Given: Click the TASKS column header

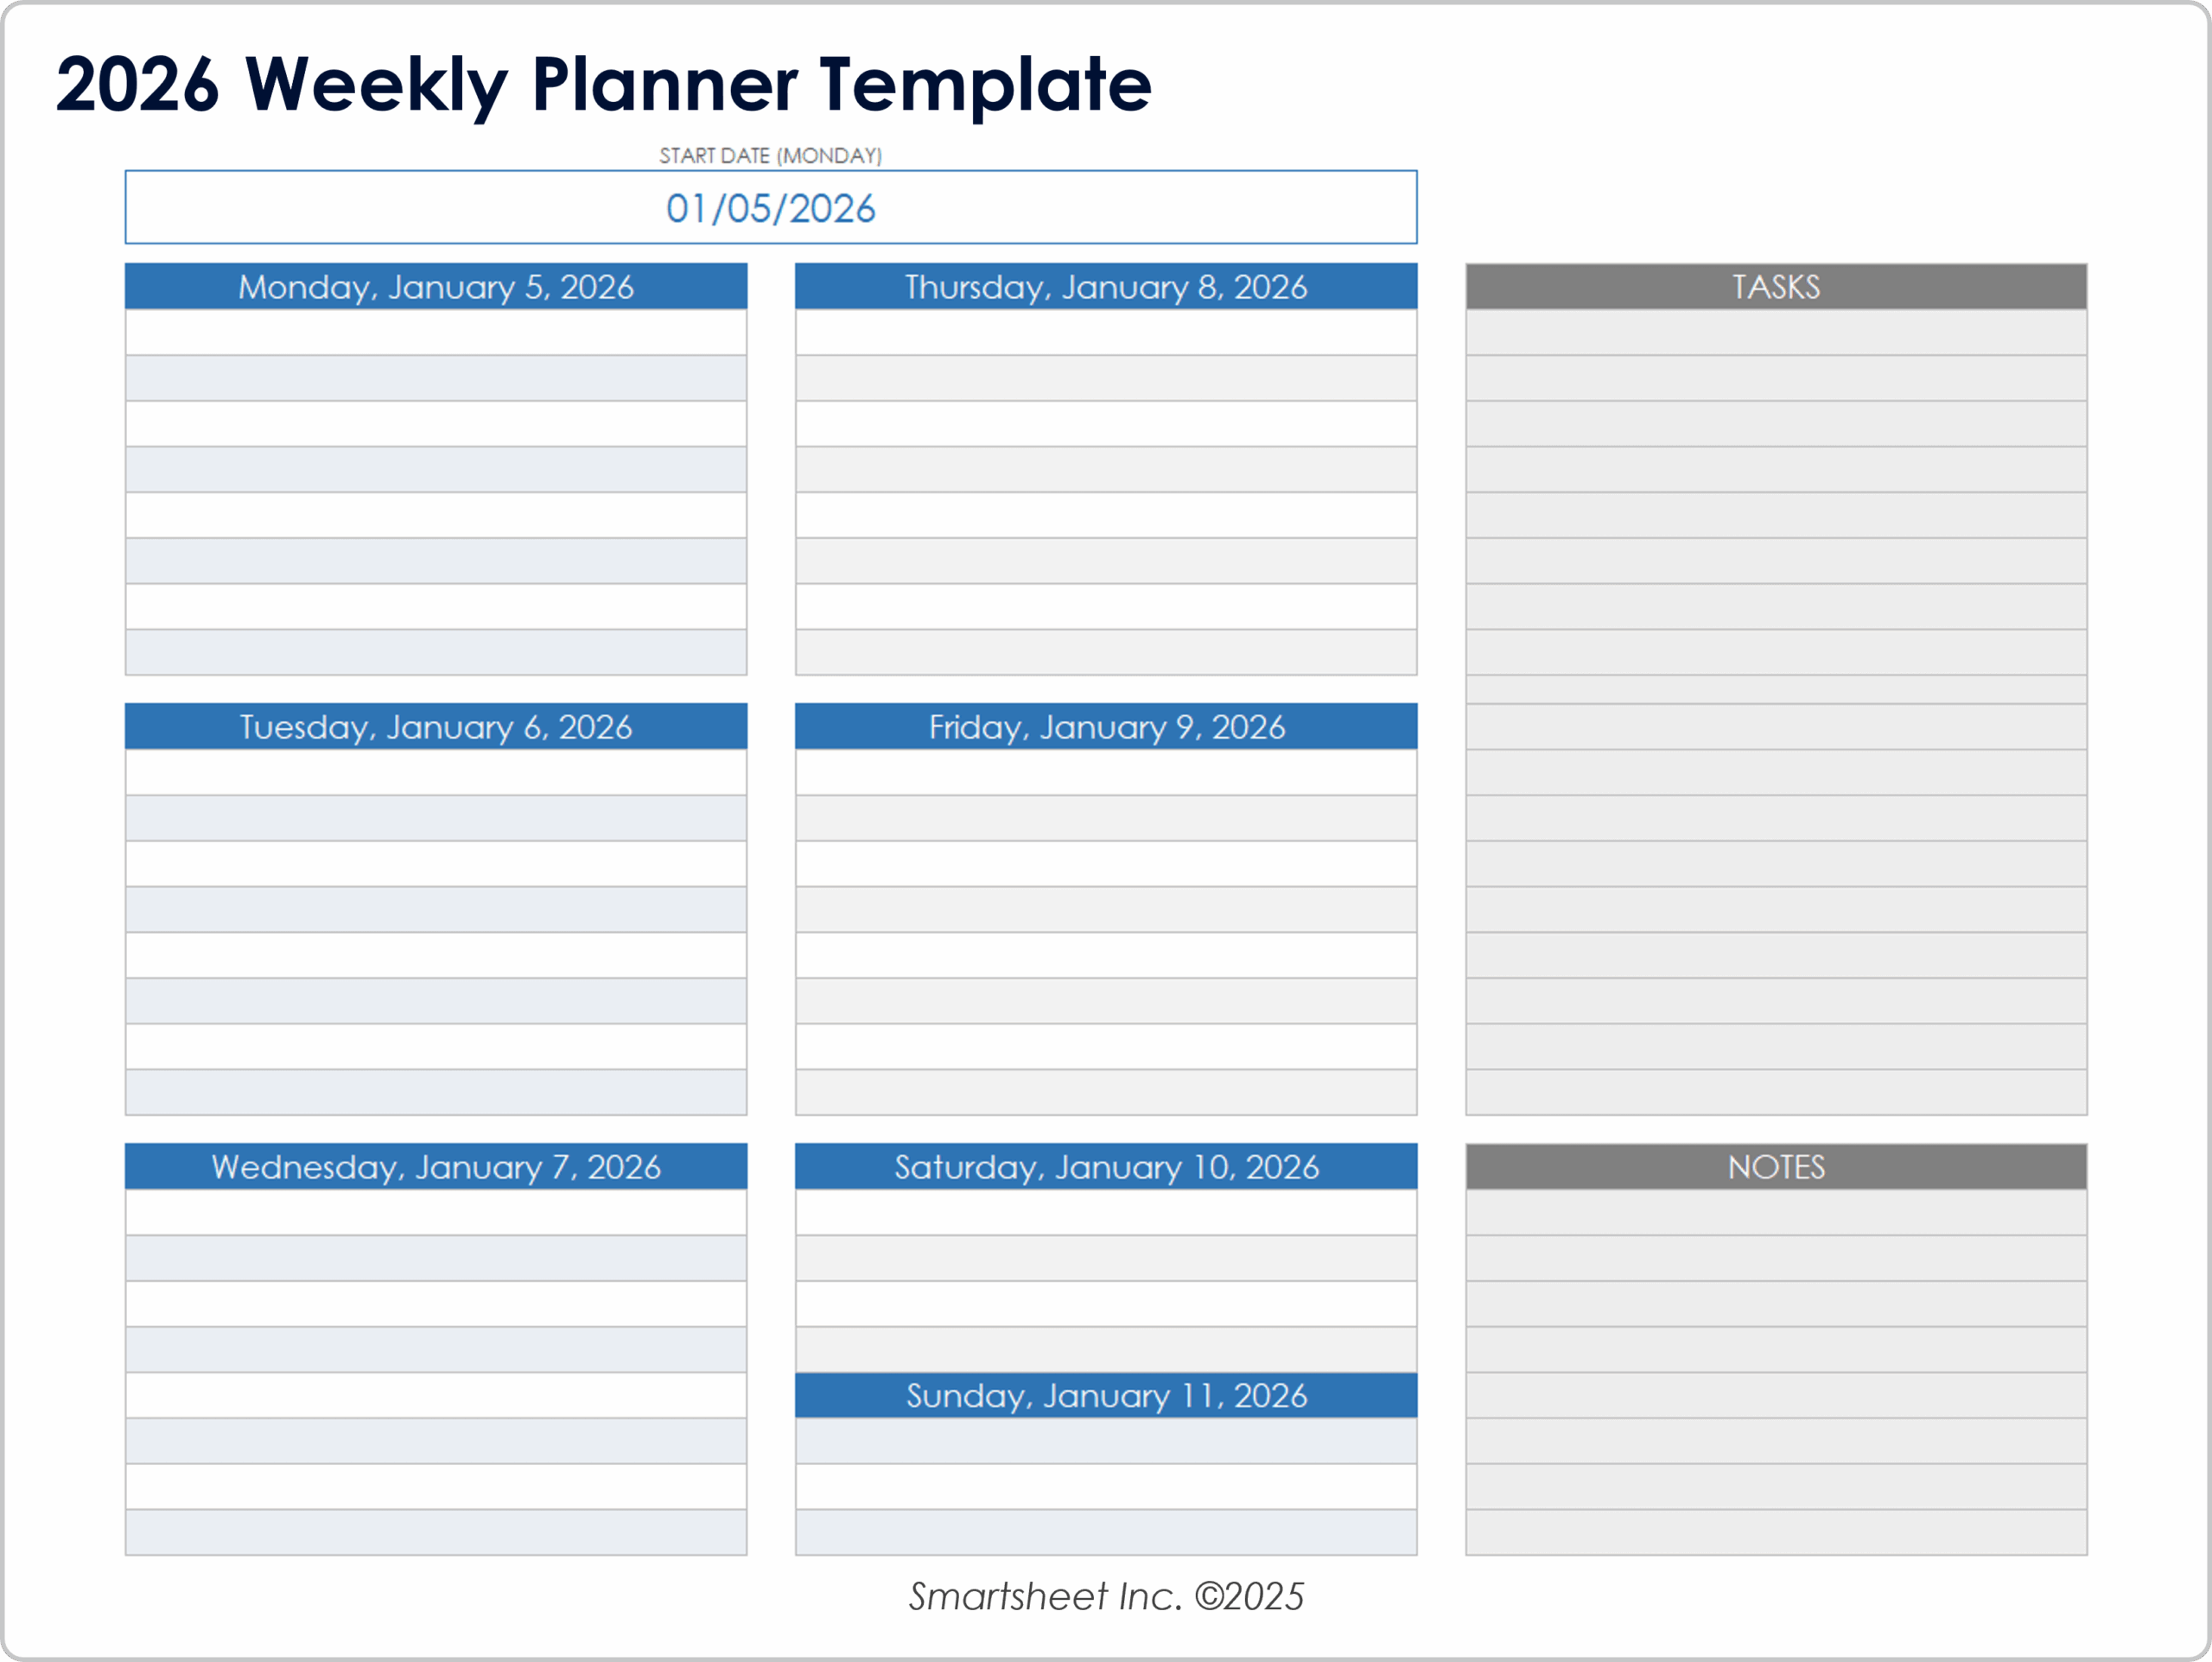Looking at the screenshot, I should coord(1776,287).
